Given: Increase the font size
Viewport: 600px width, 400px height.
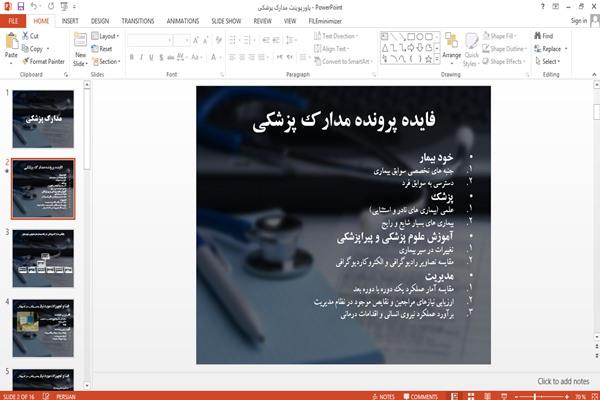Looking at the screenshot, I should (196, 40).
